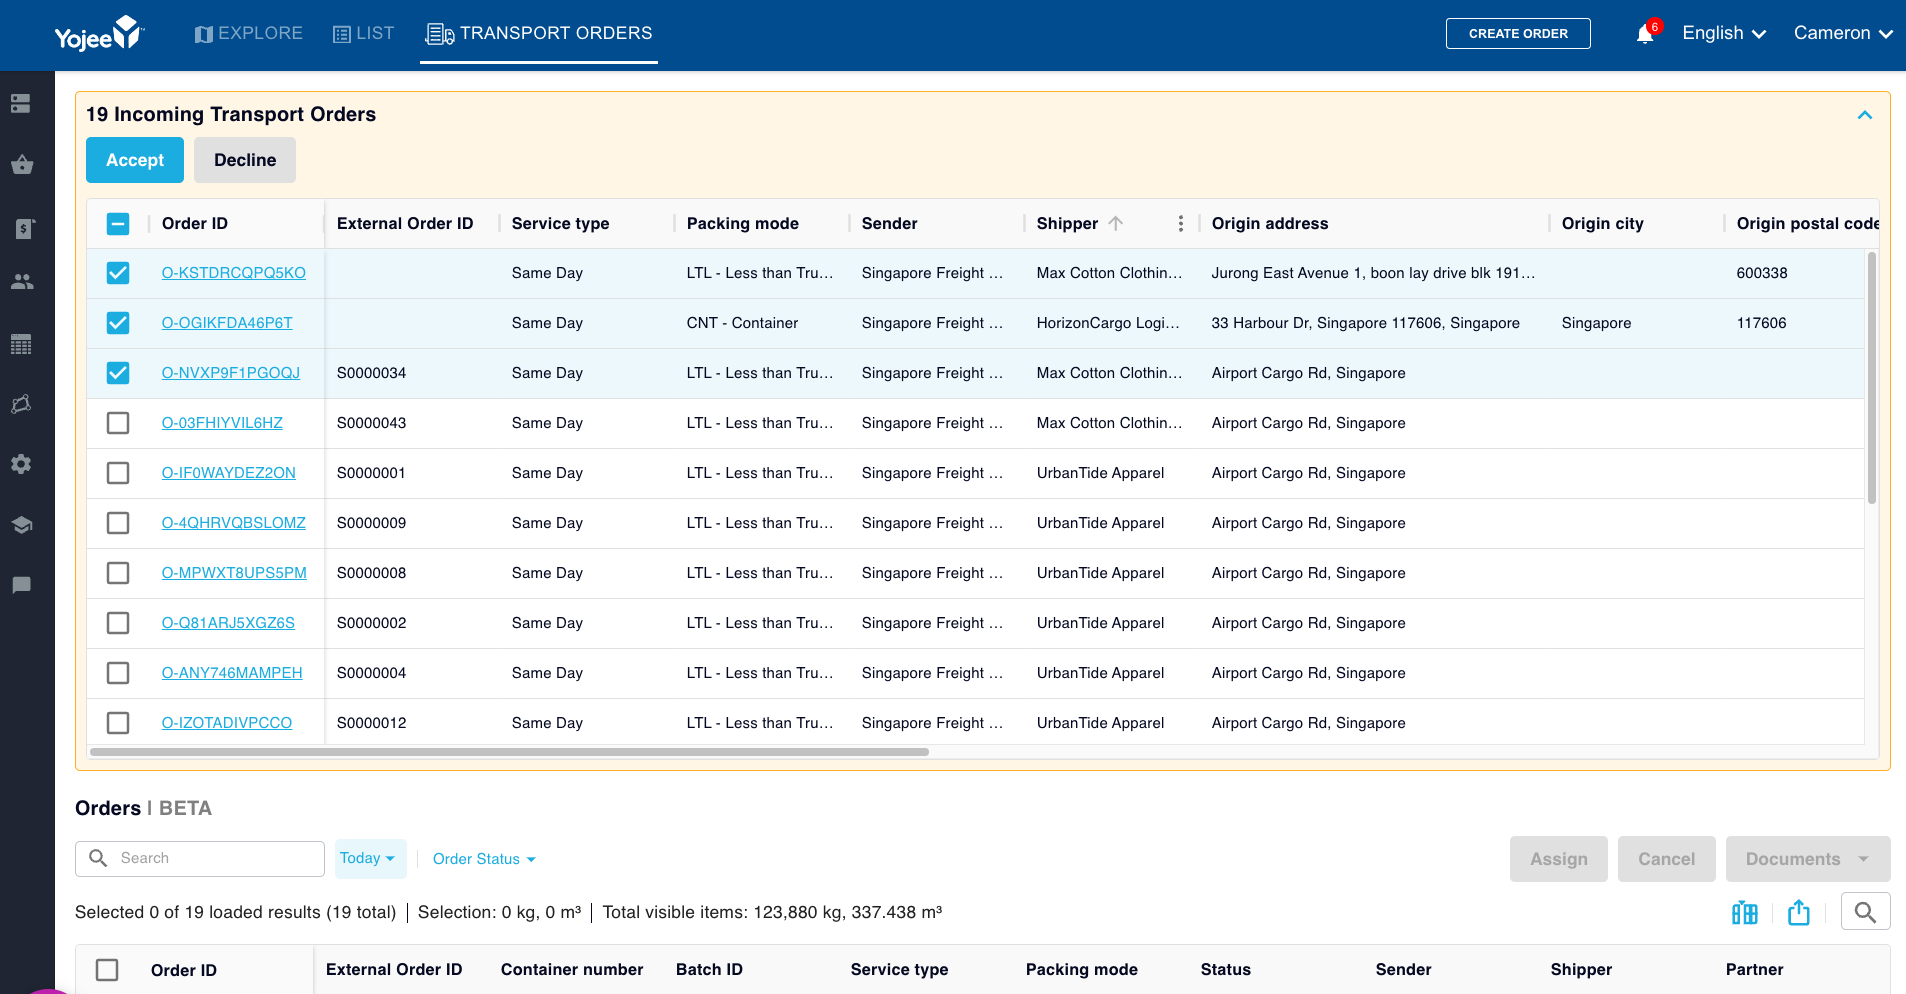Viewport: 1906px width, 994px height.
Task: Click the magnifier search button at right
Action: pyautogui.click(x=1865, y=912)
